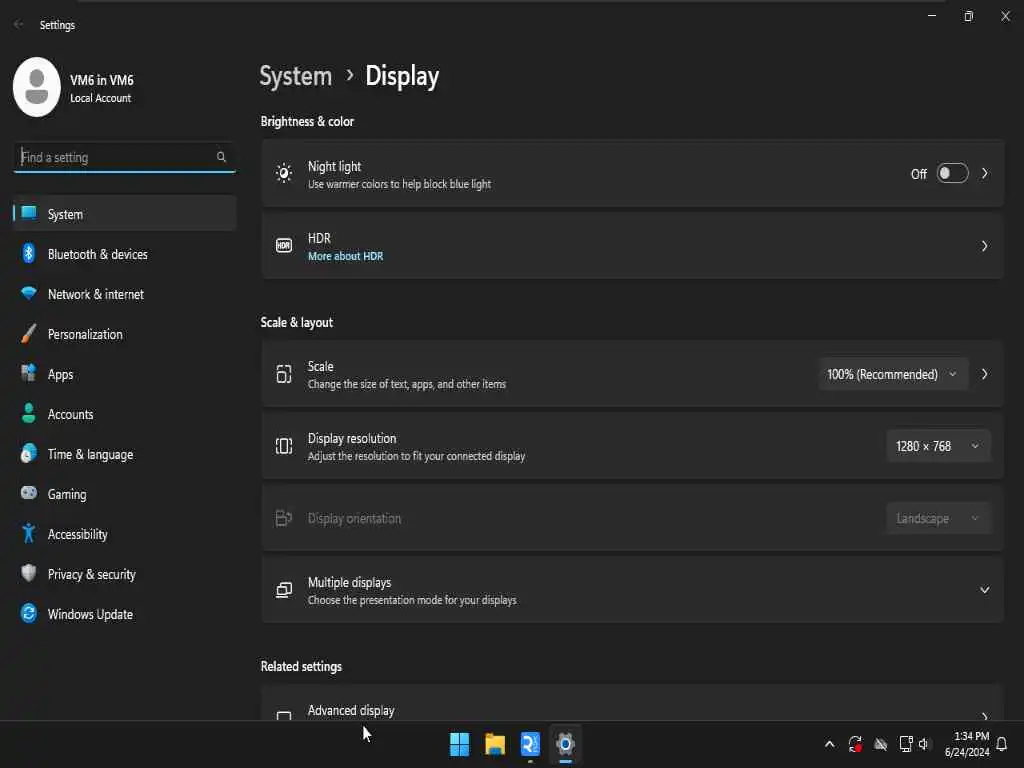The image size is (1024, 768).
Task: Go to Bluetooth & devices
Action: (124, 253)
